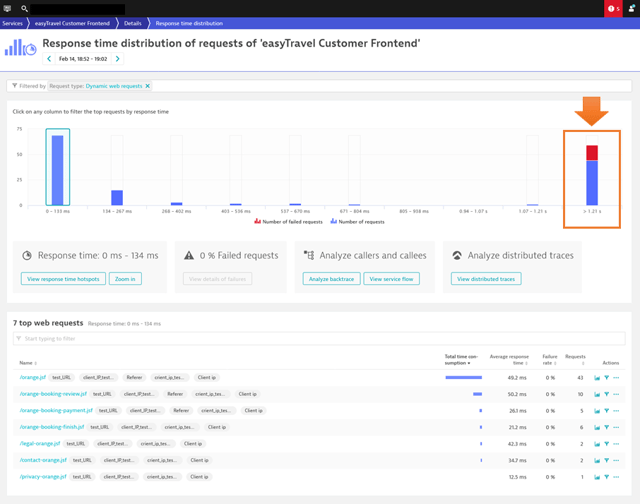Click Analyze backtrace button
Screen dimensions: 640x504
tap(331, 279)
